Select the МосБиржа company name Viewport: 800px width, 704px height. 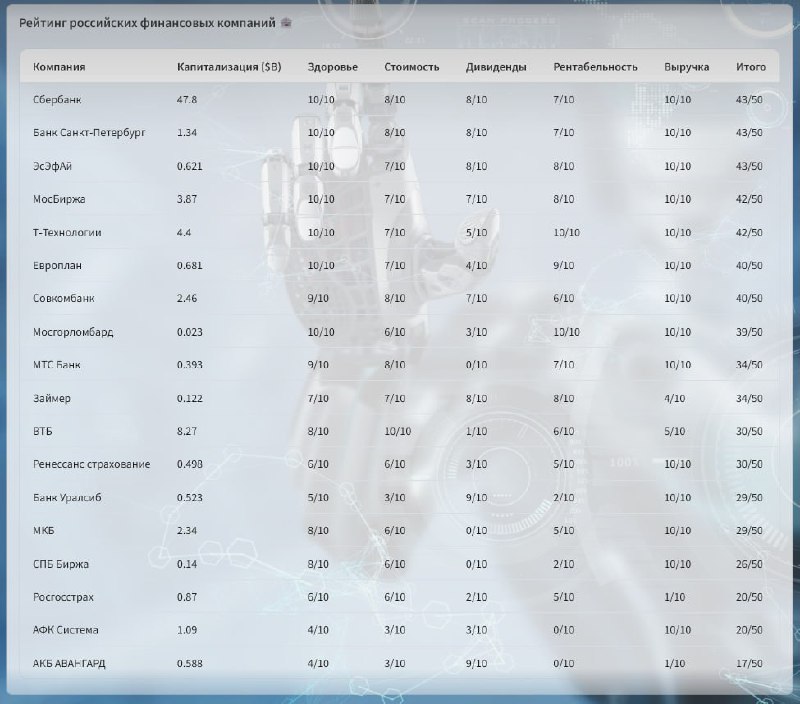point(59,199)
